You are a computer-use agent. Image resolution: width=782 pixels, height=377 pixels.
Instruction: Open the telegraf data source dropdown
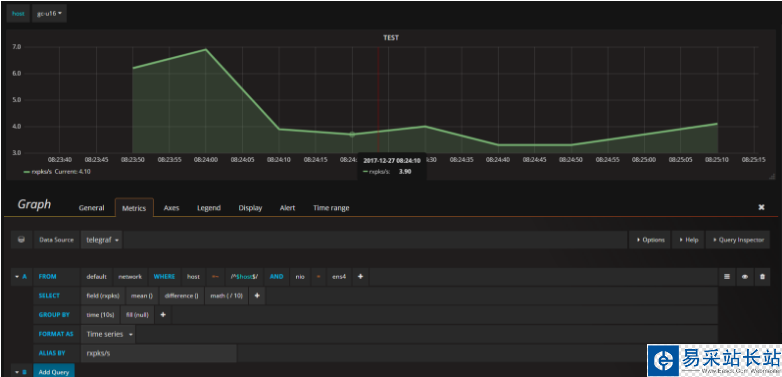click(x=102, y=240)
